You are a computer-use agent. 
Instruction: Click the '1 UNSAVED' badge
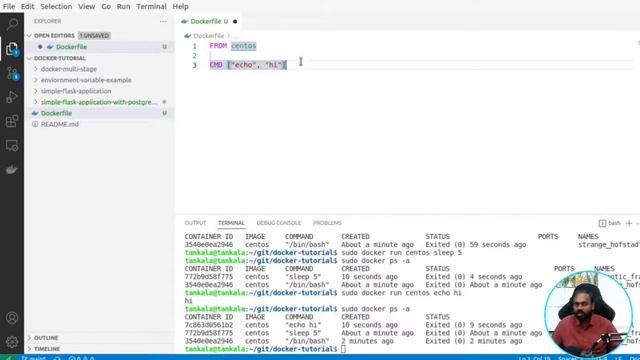pyautogui.click(x=94, y=36)
